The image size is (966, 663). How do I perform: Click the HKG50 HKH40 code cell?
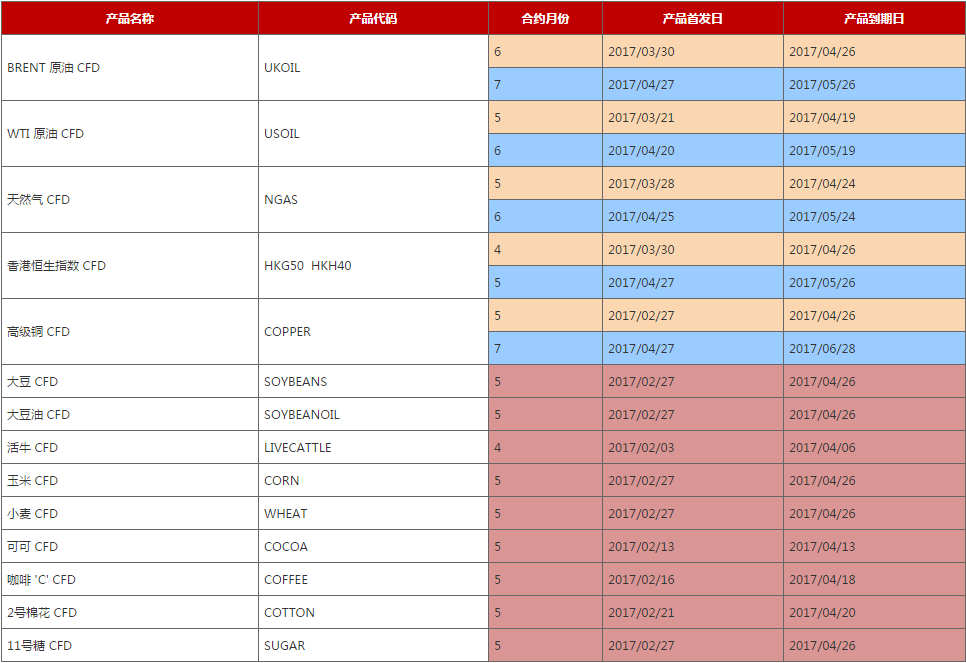click(x=308, y=266)
